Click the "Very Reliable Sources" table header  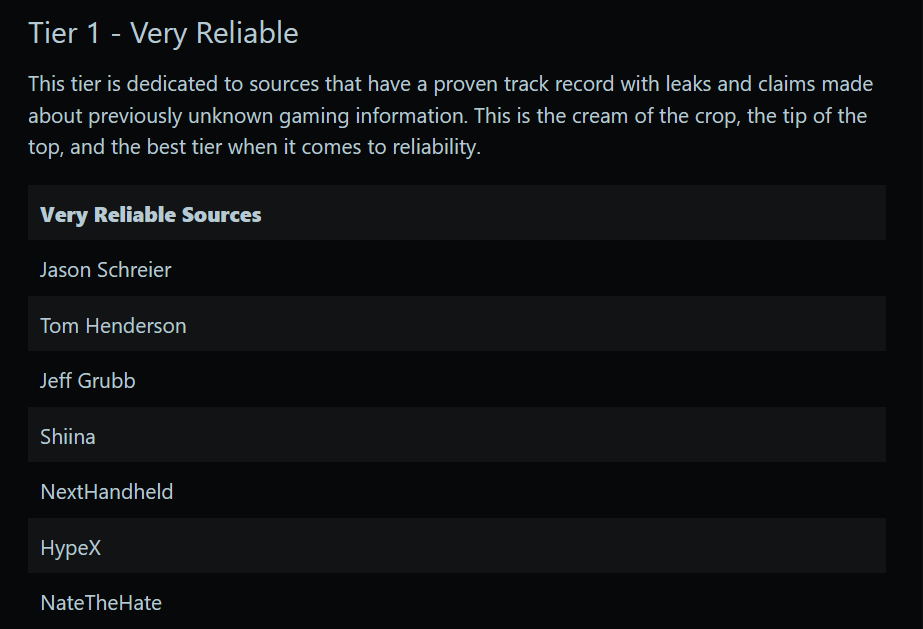point(150,215)
